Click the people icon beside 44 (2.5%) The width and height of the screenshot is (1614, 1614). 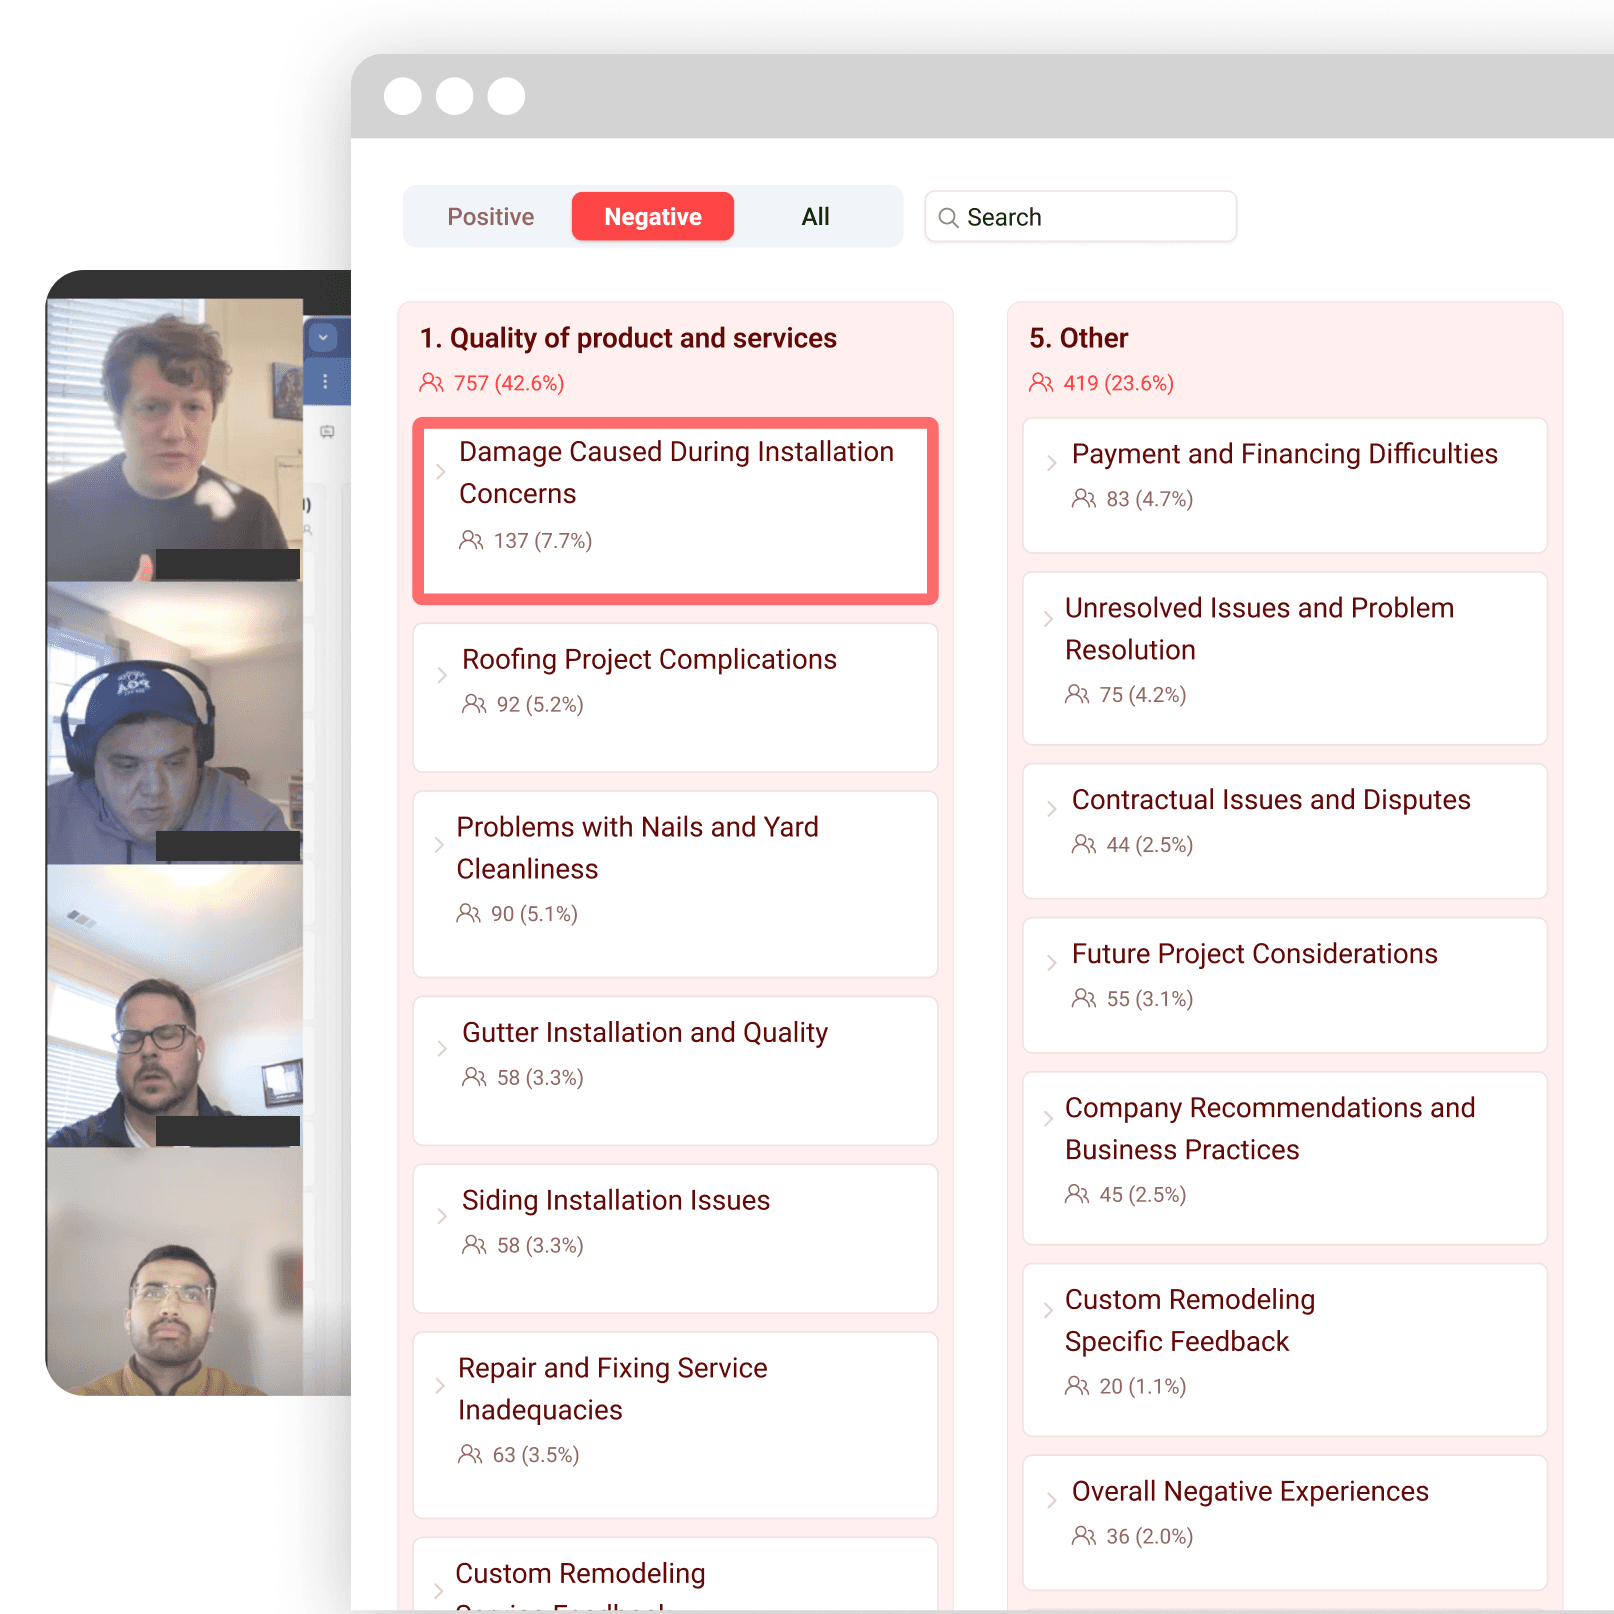1084,845
